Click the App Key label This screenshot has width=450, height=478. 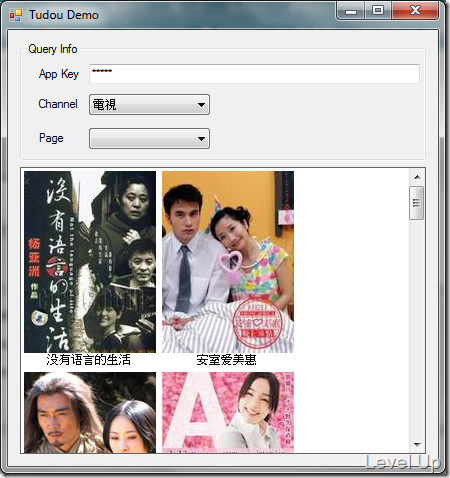coord(59,74)
